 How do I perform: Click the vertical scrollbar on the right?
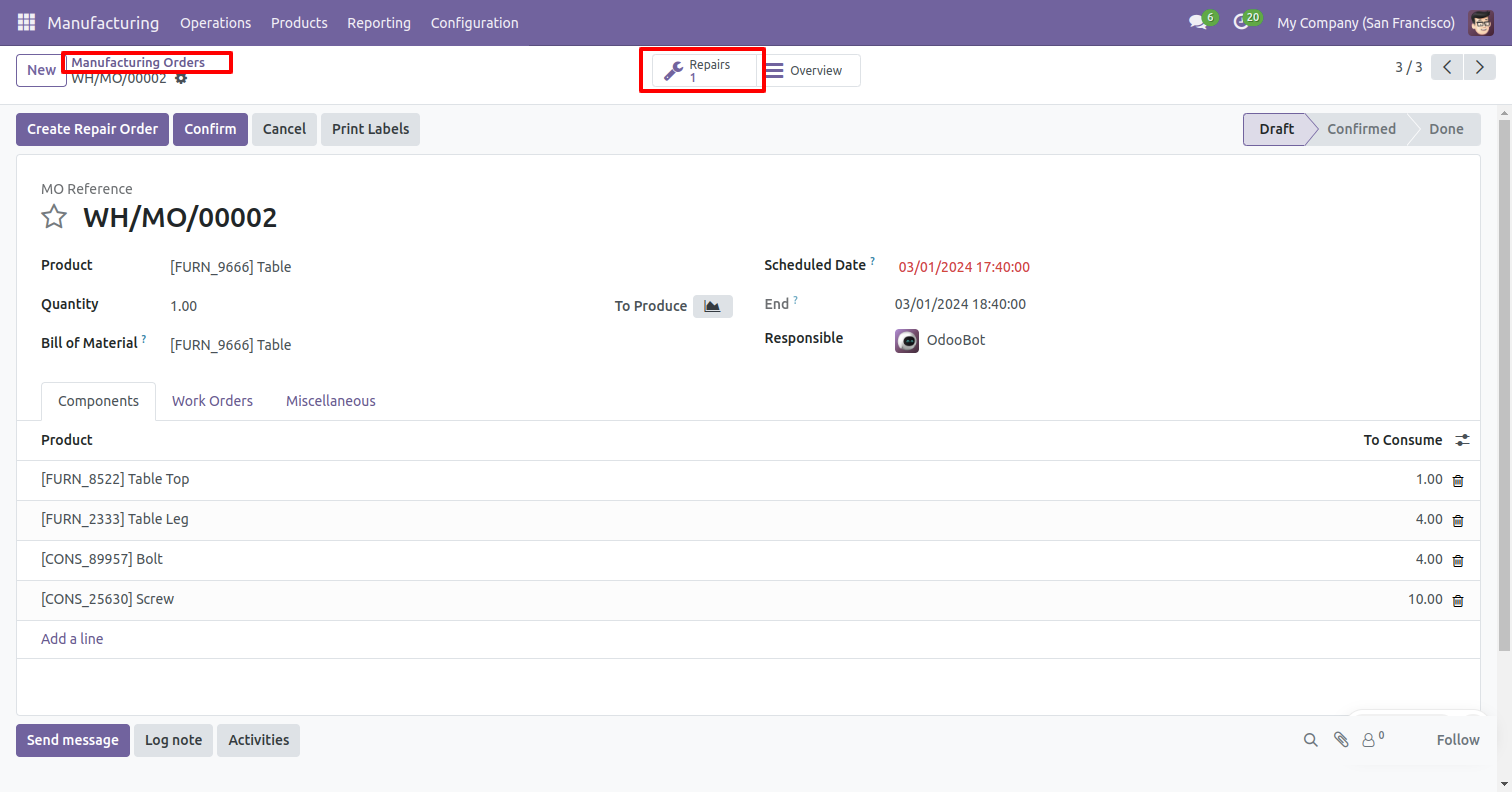[x=1503, y=380]
